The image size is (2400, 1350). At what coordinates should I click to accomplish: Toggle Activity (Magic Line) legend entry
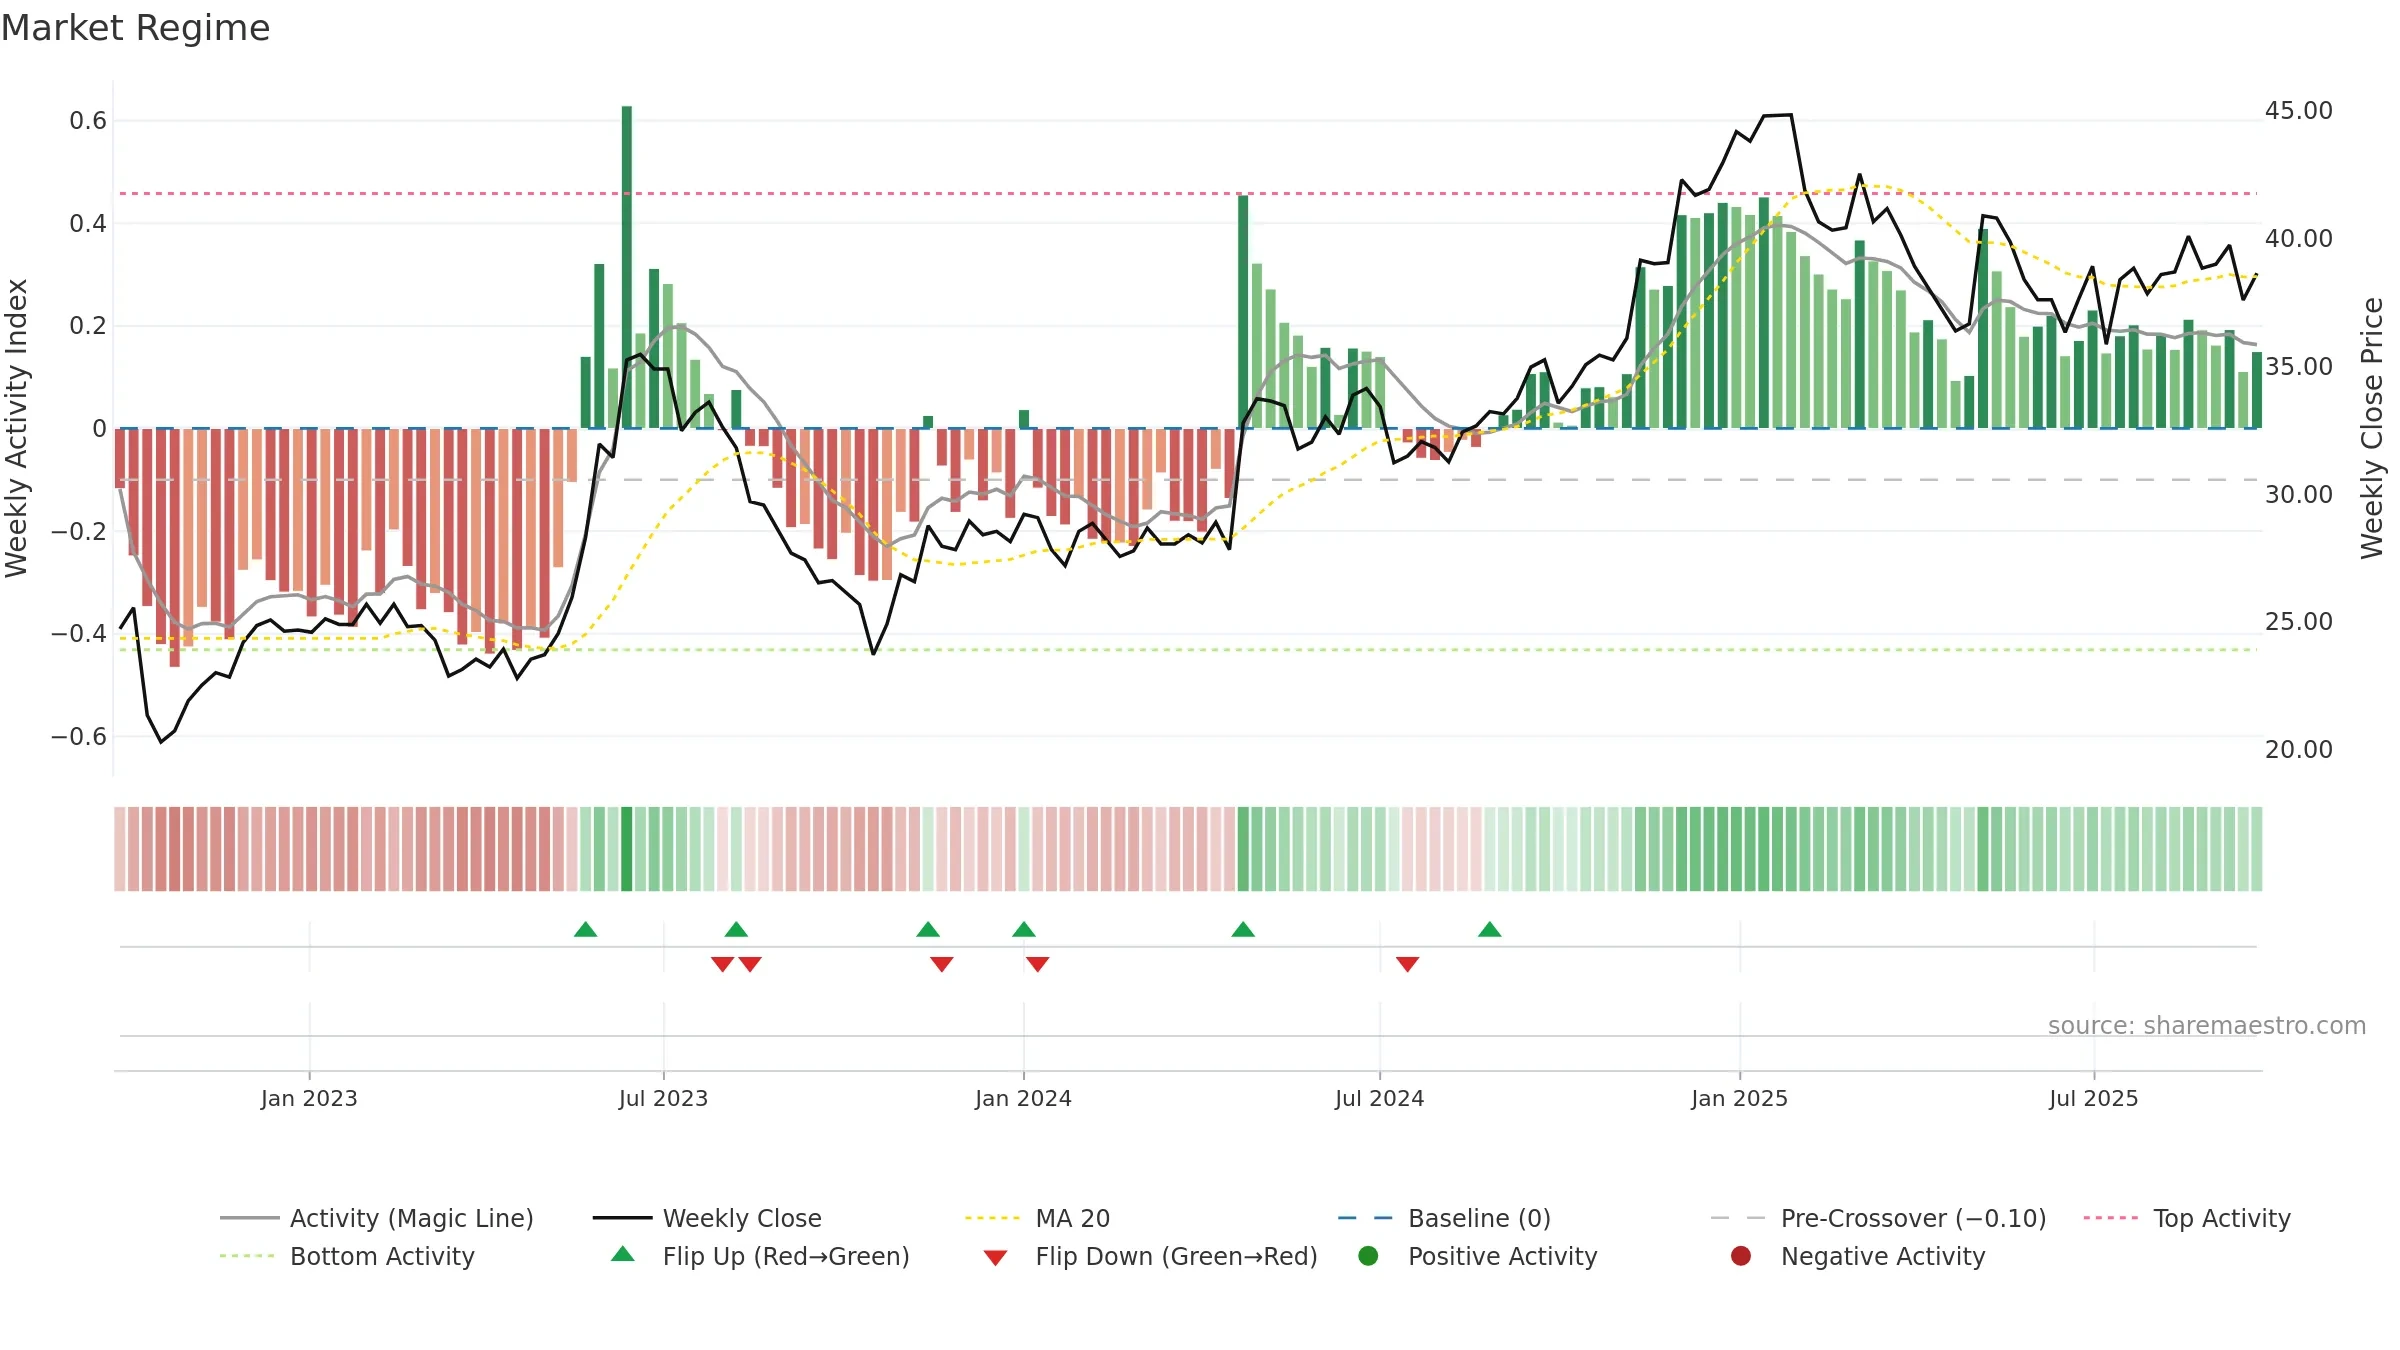[x=377, y=1218]
